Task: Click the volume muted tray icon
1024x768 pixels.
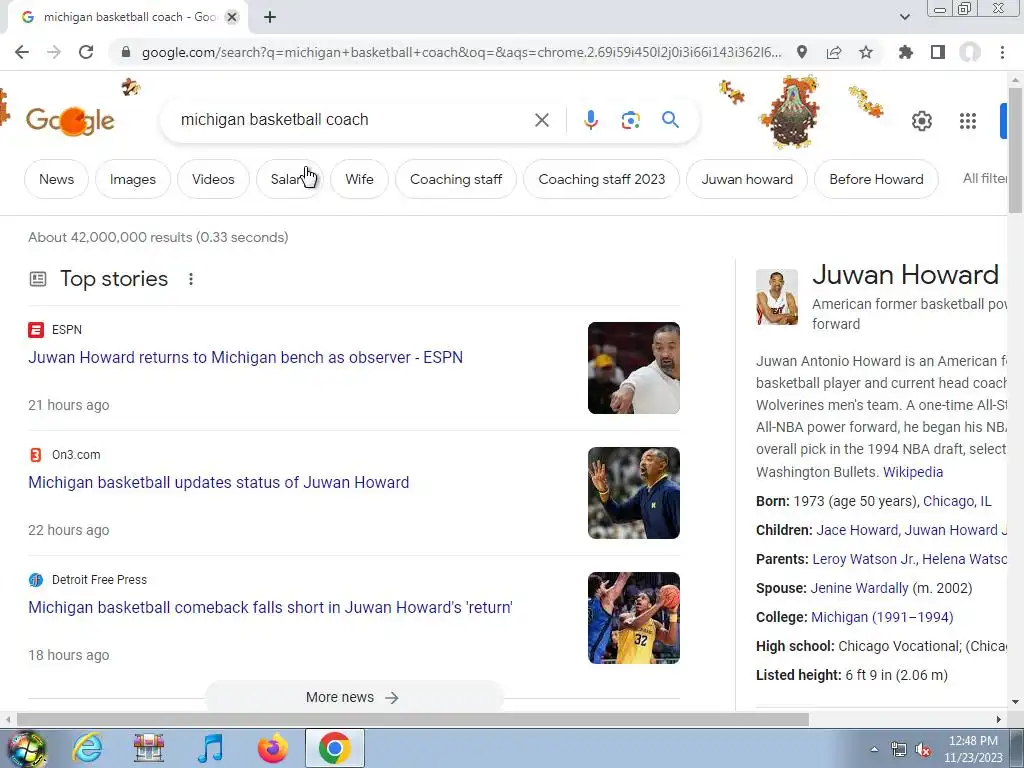Action: coord(923,750)
